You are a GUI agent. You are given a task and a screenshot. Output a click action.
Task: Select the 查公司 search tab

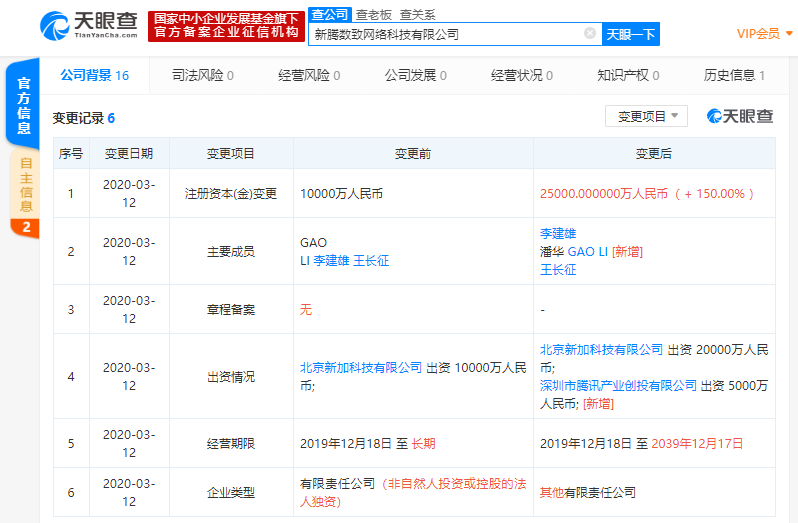click(329, 14)
